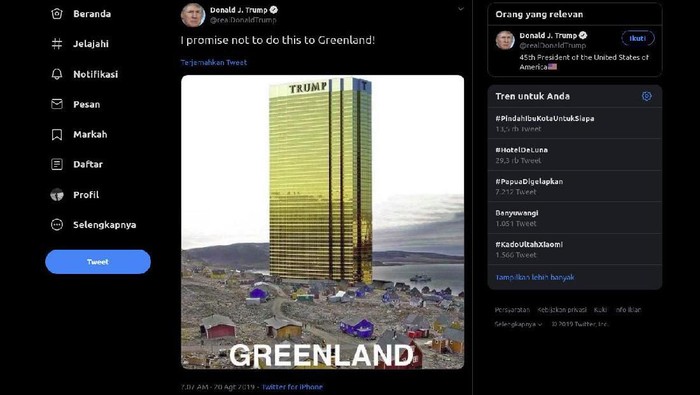Open trends settings gear icon

click(646, 96)
